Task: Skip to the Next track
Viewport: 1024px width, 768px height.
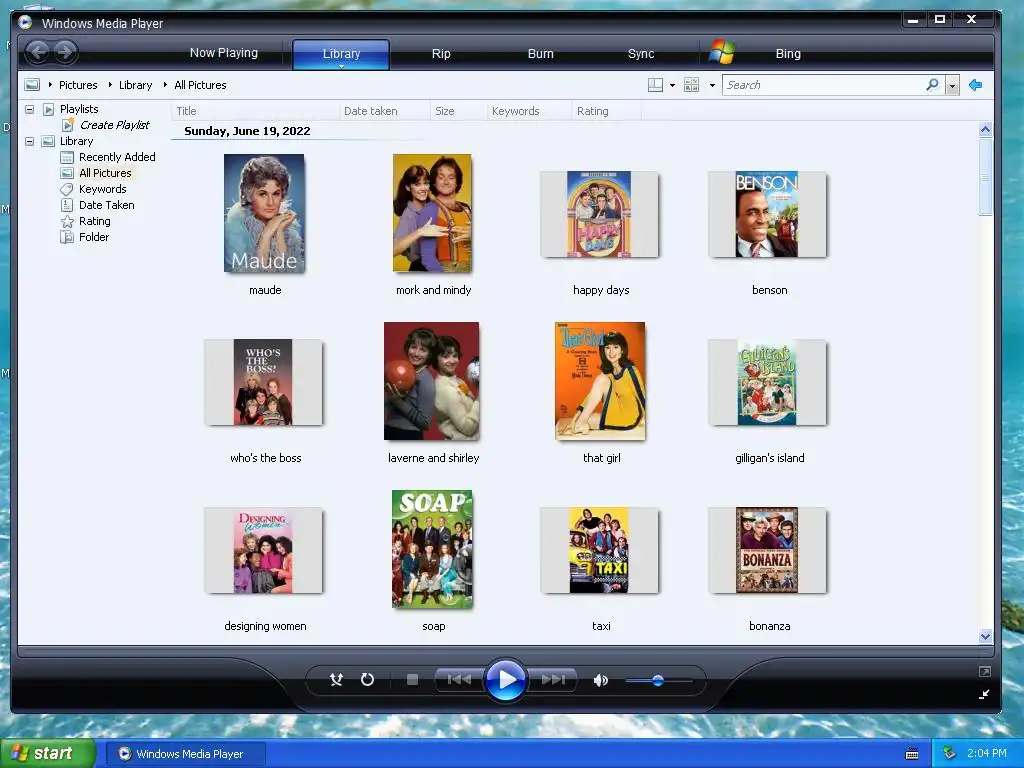Action: click(x=553, y=680)
